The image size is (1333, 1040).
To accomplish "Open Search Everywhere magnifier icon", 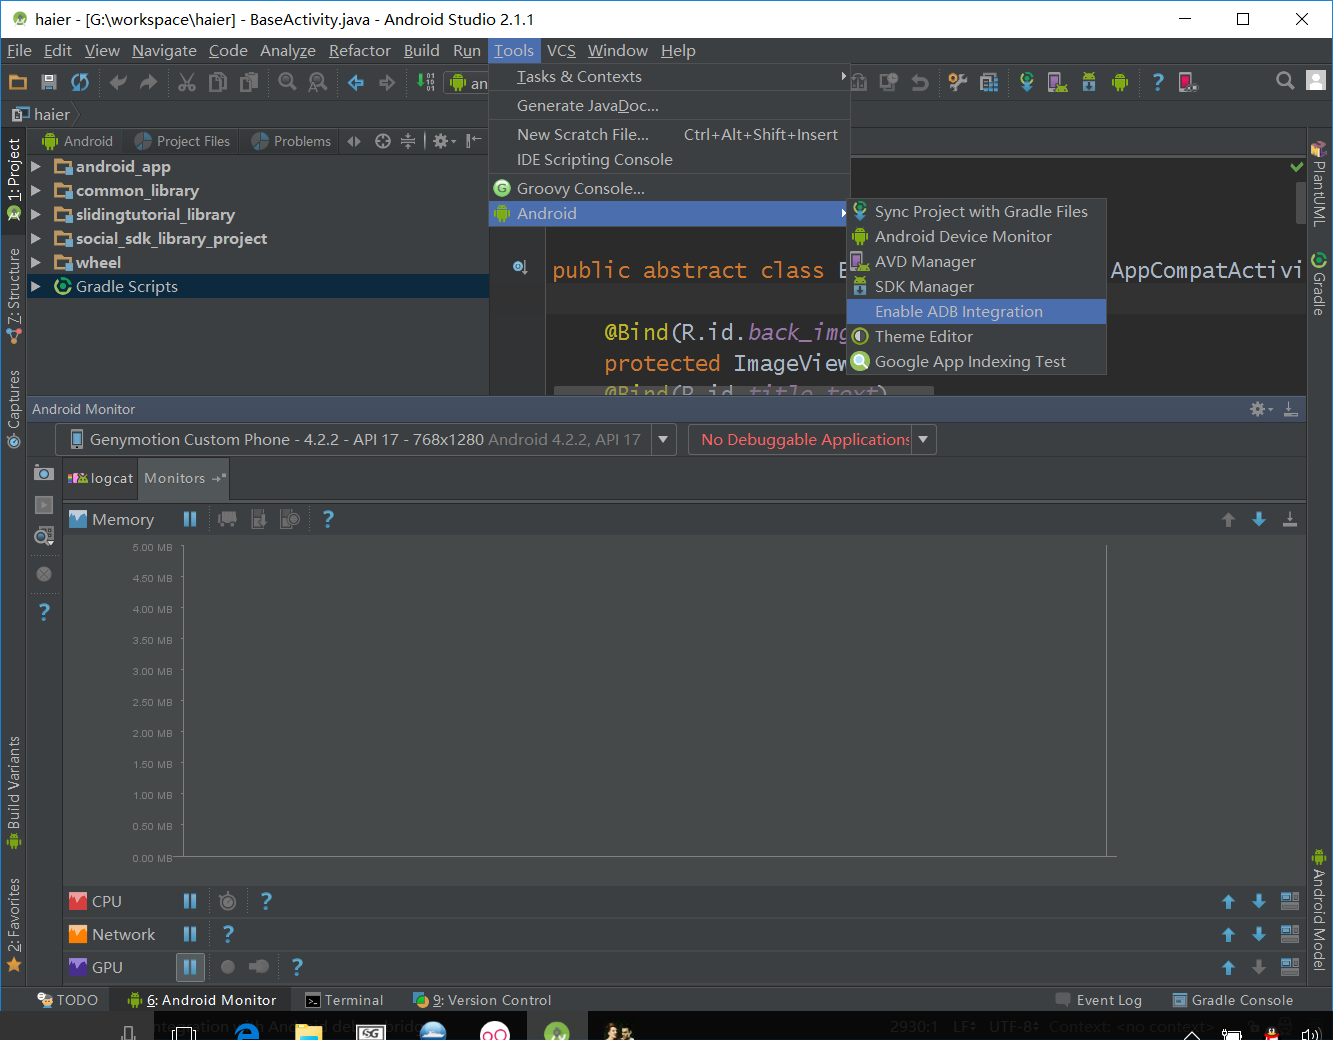I will point(1285,82).
